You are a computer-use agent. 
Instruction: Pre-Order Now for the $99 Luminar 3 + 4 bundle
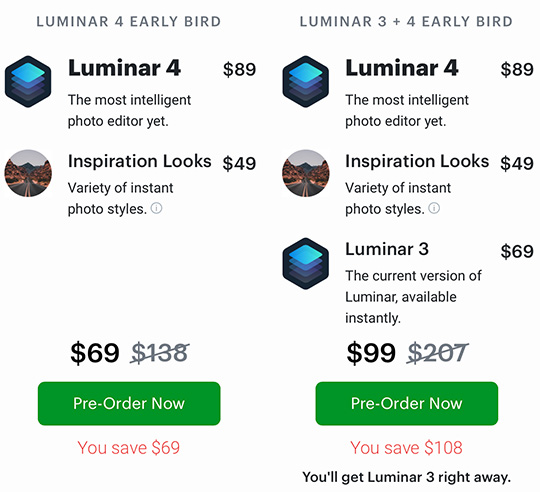pos(407,404)
